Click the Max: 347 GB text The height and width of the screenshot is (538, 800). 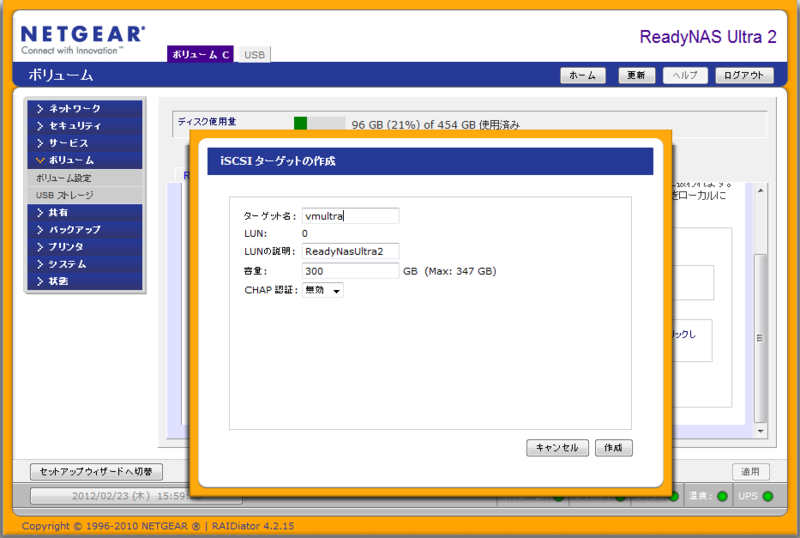[460, 271]
